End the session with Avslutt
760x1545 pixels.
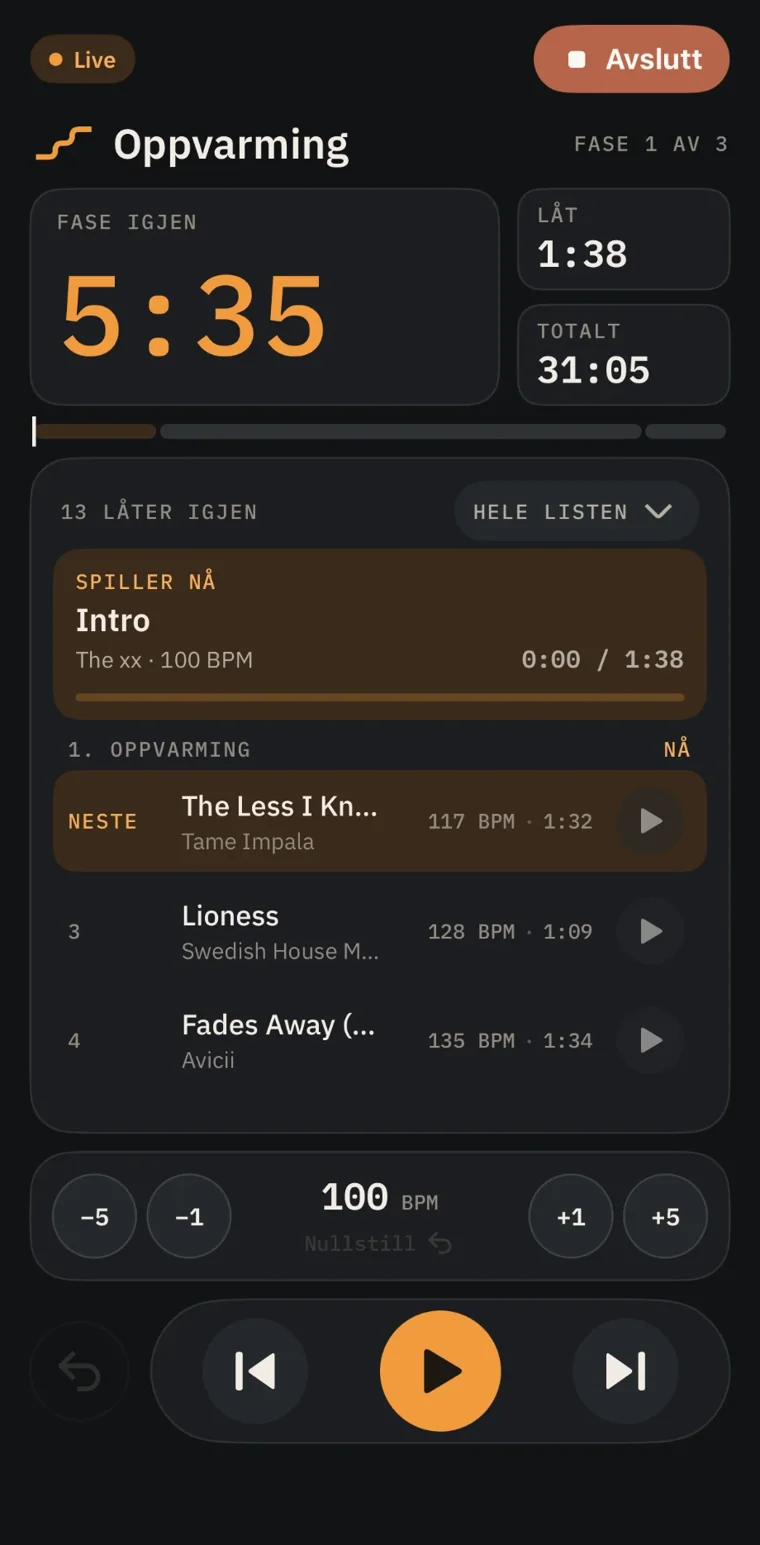pyautogui.click(x=631, y=59)
